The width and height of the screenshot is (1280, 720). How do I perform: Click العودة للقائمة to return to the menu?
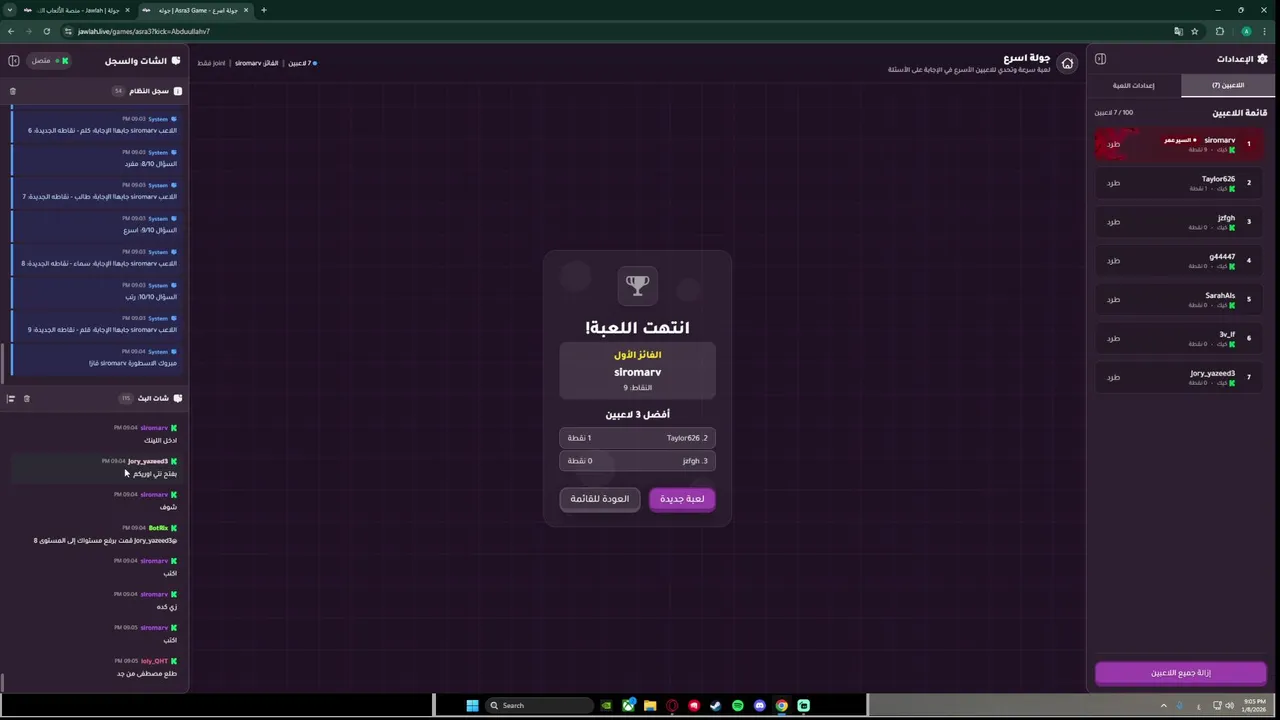click(x=600, y=499)
